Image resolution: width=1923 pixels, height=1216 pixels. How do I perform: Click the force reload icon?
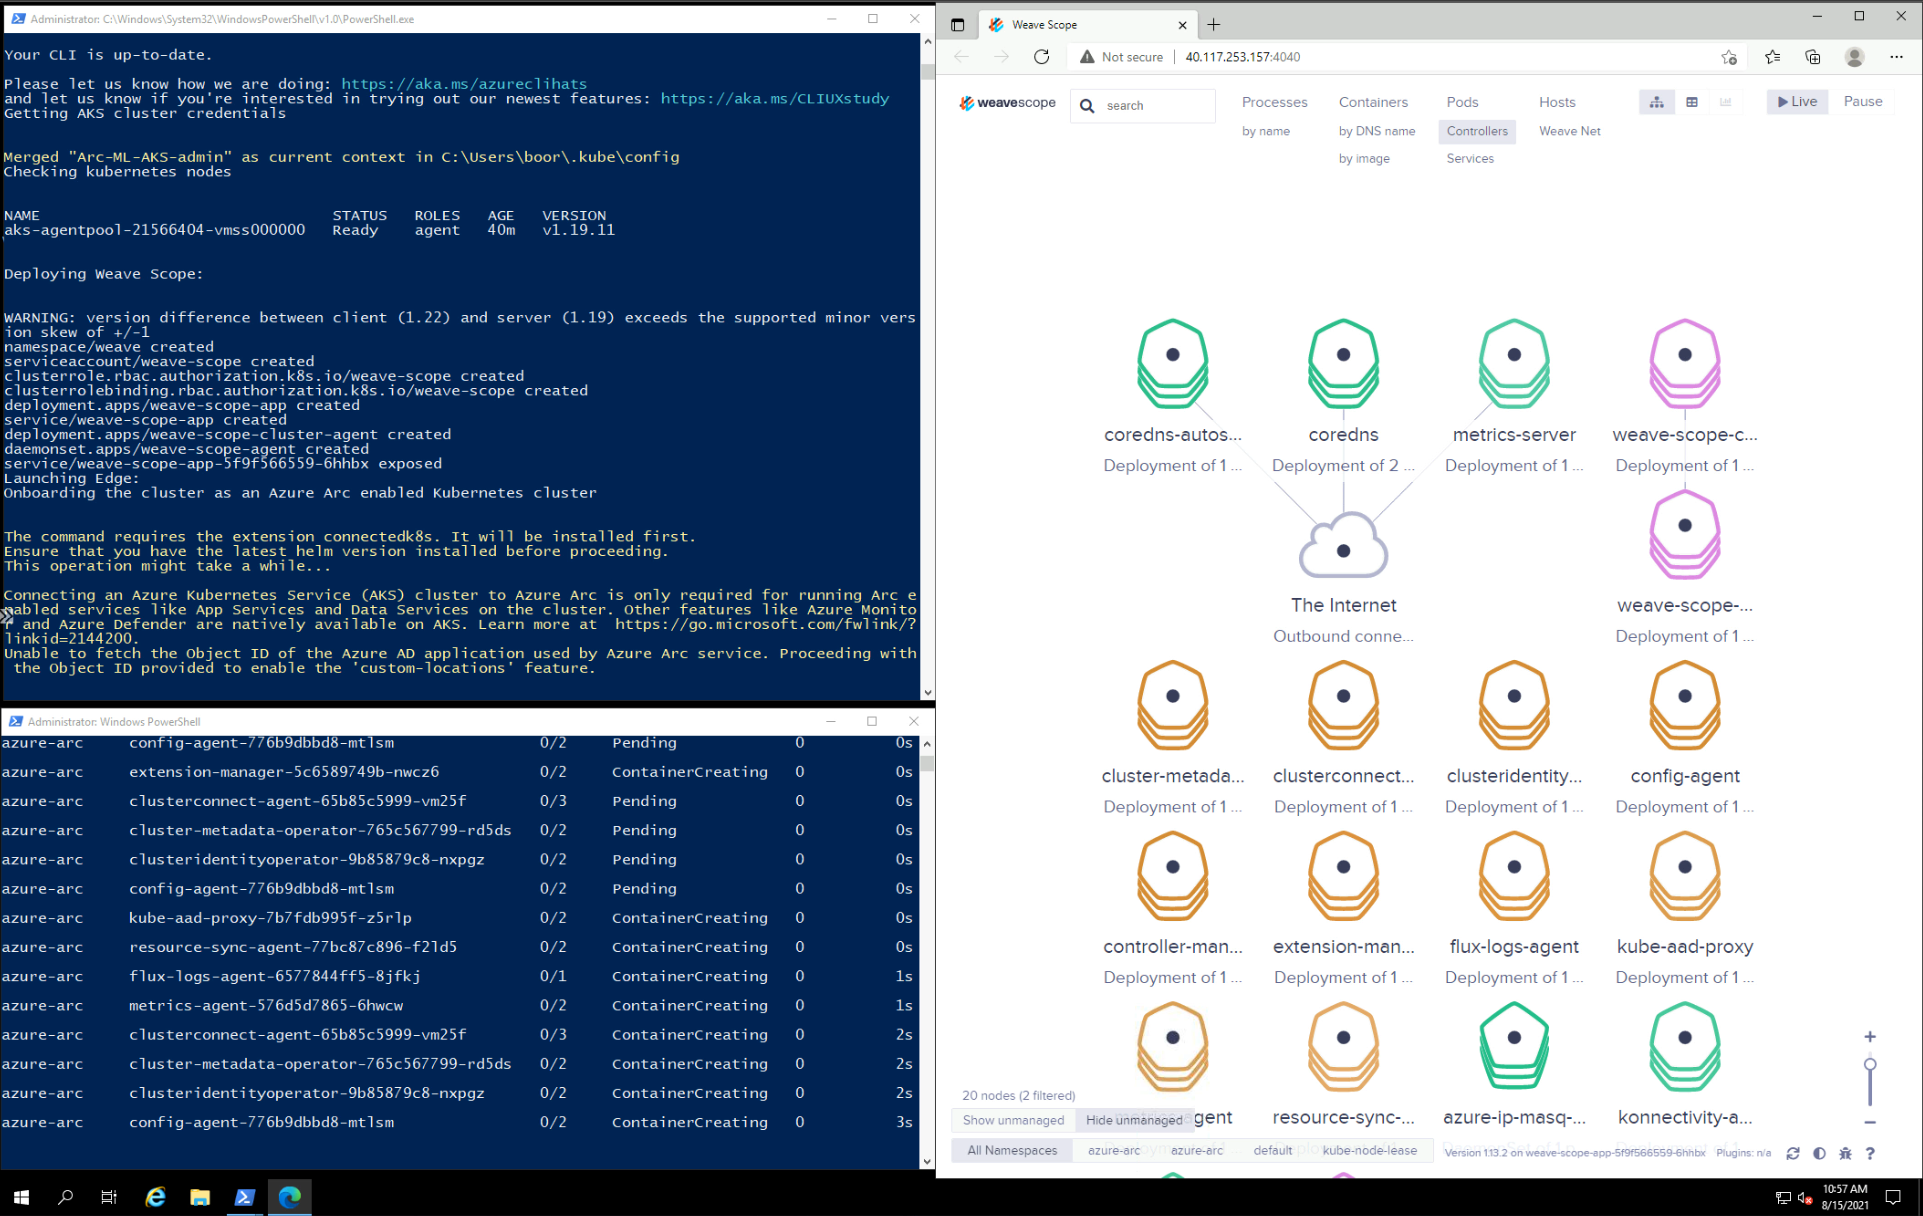pyautogui.click(x=1793, y=1153)
